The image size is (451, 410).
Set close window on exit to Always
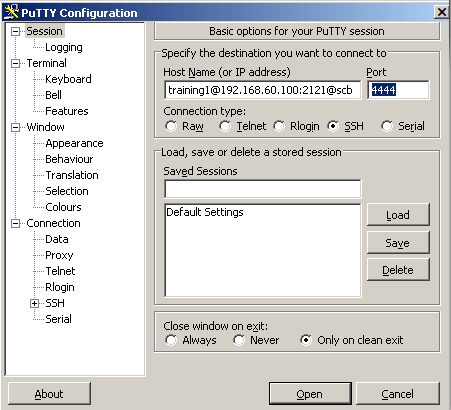[x=171, y=340]
